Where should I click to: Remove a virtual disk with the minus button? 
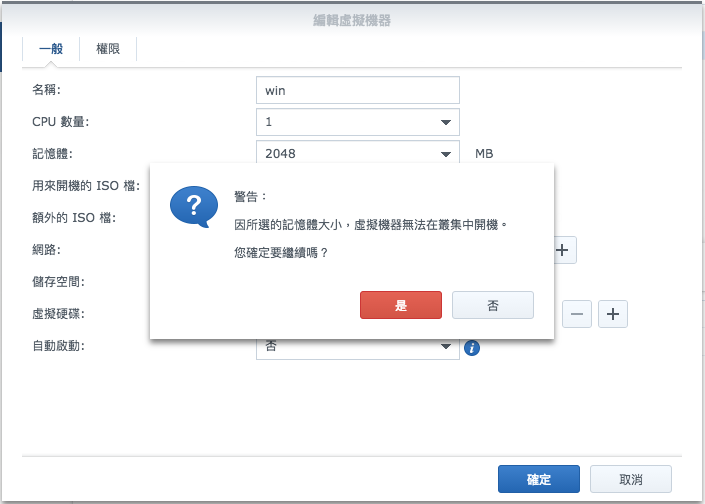pos(577,314)
